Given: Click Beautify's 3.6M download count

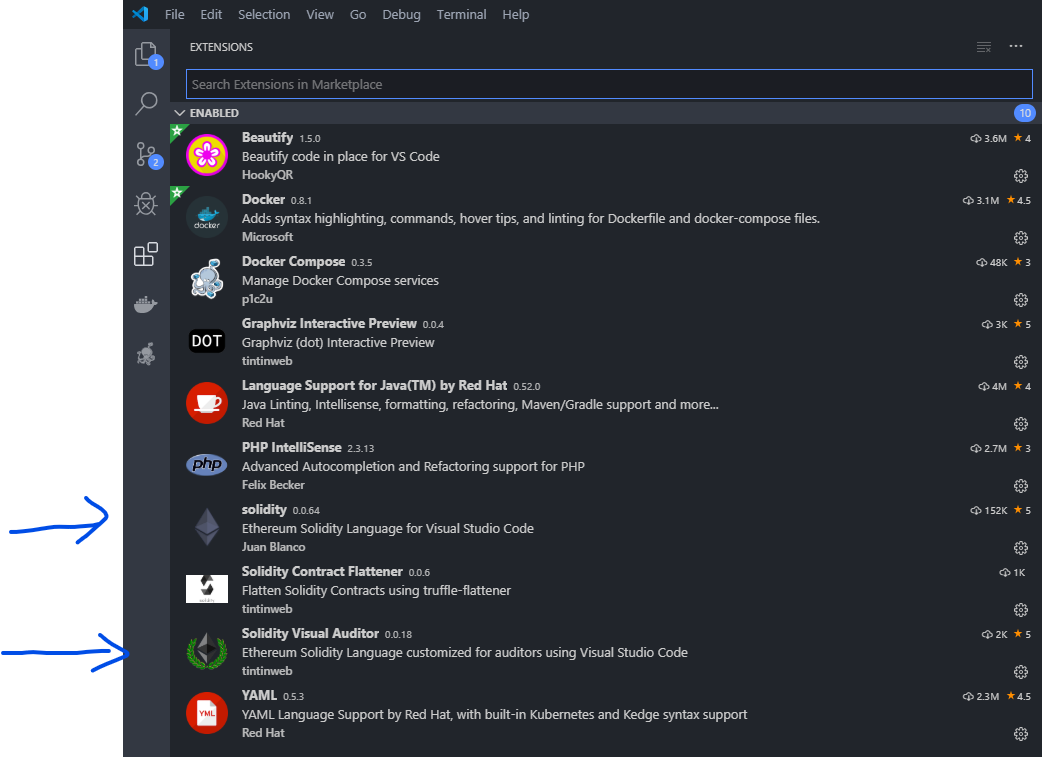Looking at the screenshot, I should coord(988,138).
